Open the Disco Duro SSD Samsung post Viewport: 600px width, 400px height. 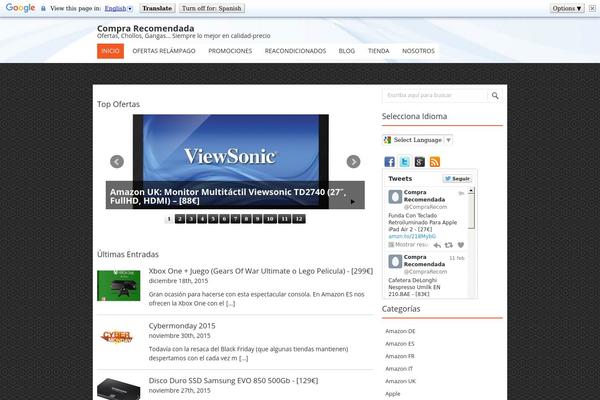pyautogui.click(x=233, y=380)
